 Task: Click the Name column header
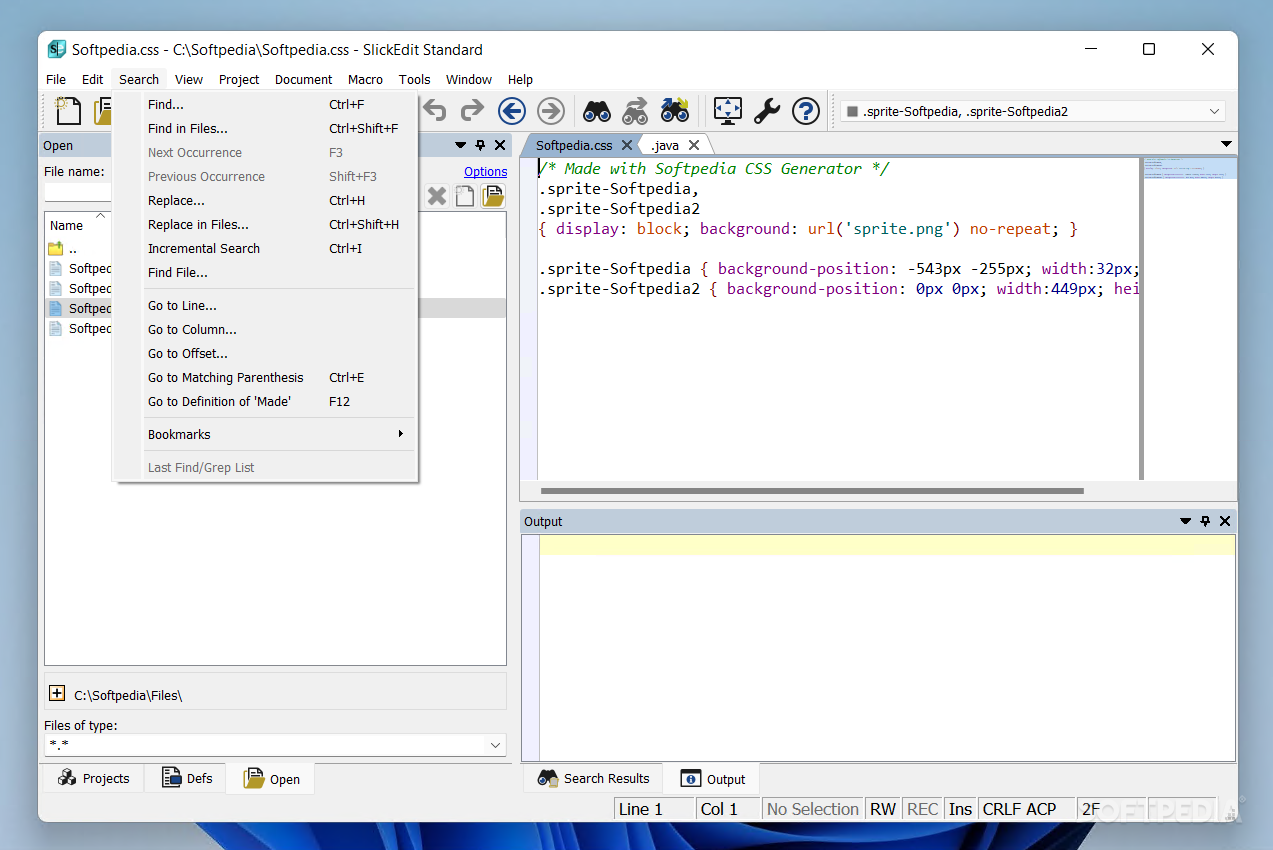67,225
